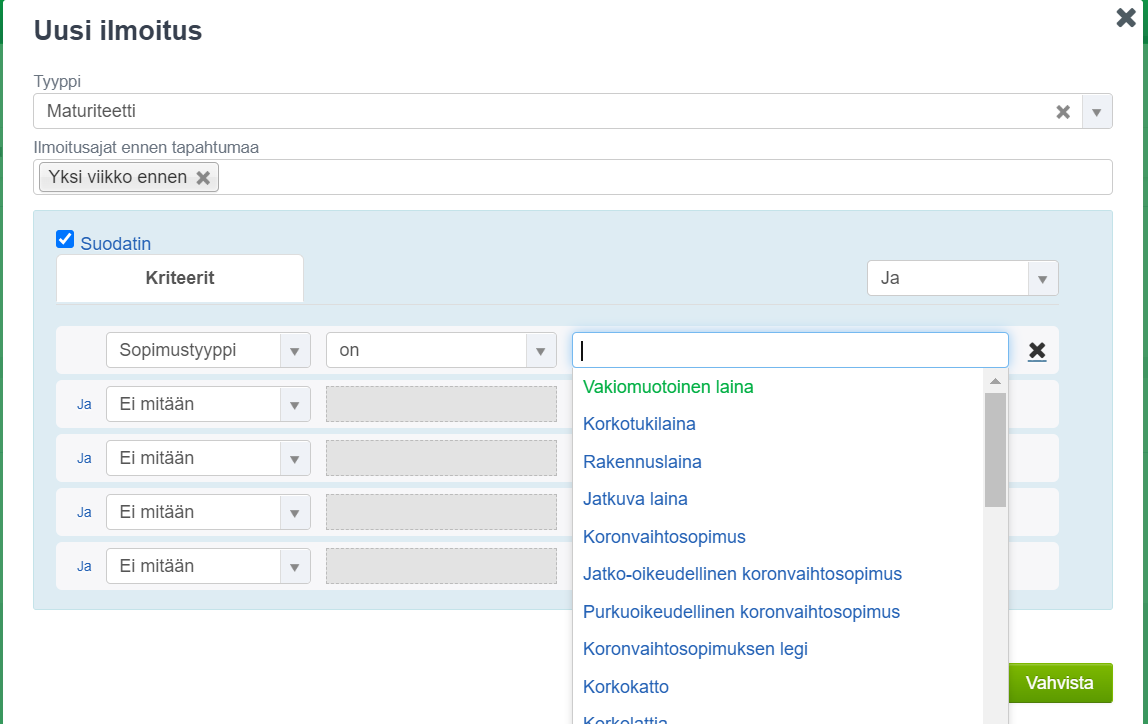
Task: Pick Rakennuslaina from the list
Action: click(642, 462)
